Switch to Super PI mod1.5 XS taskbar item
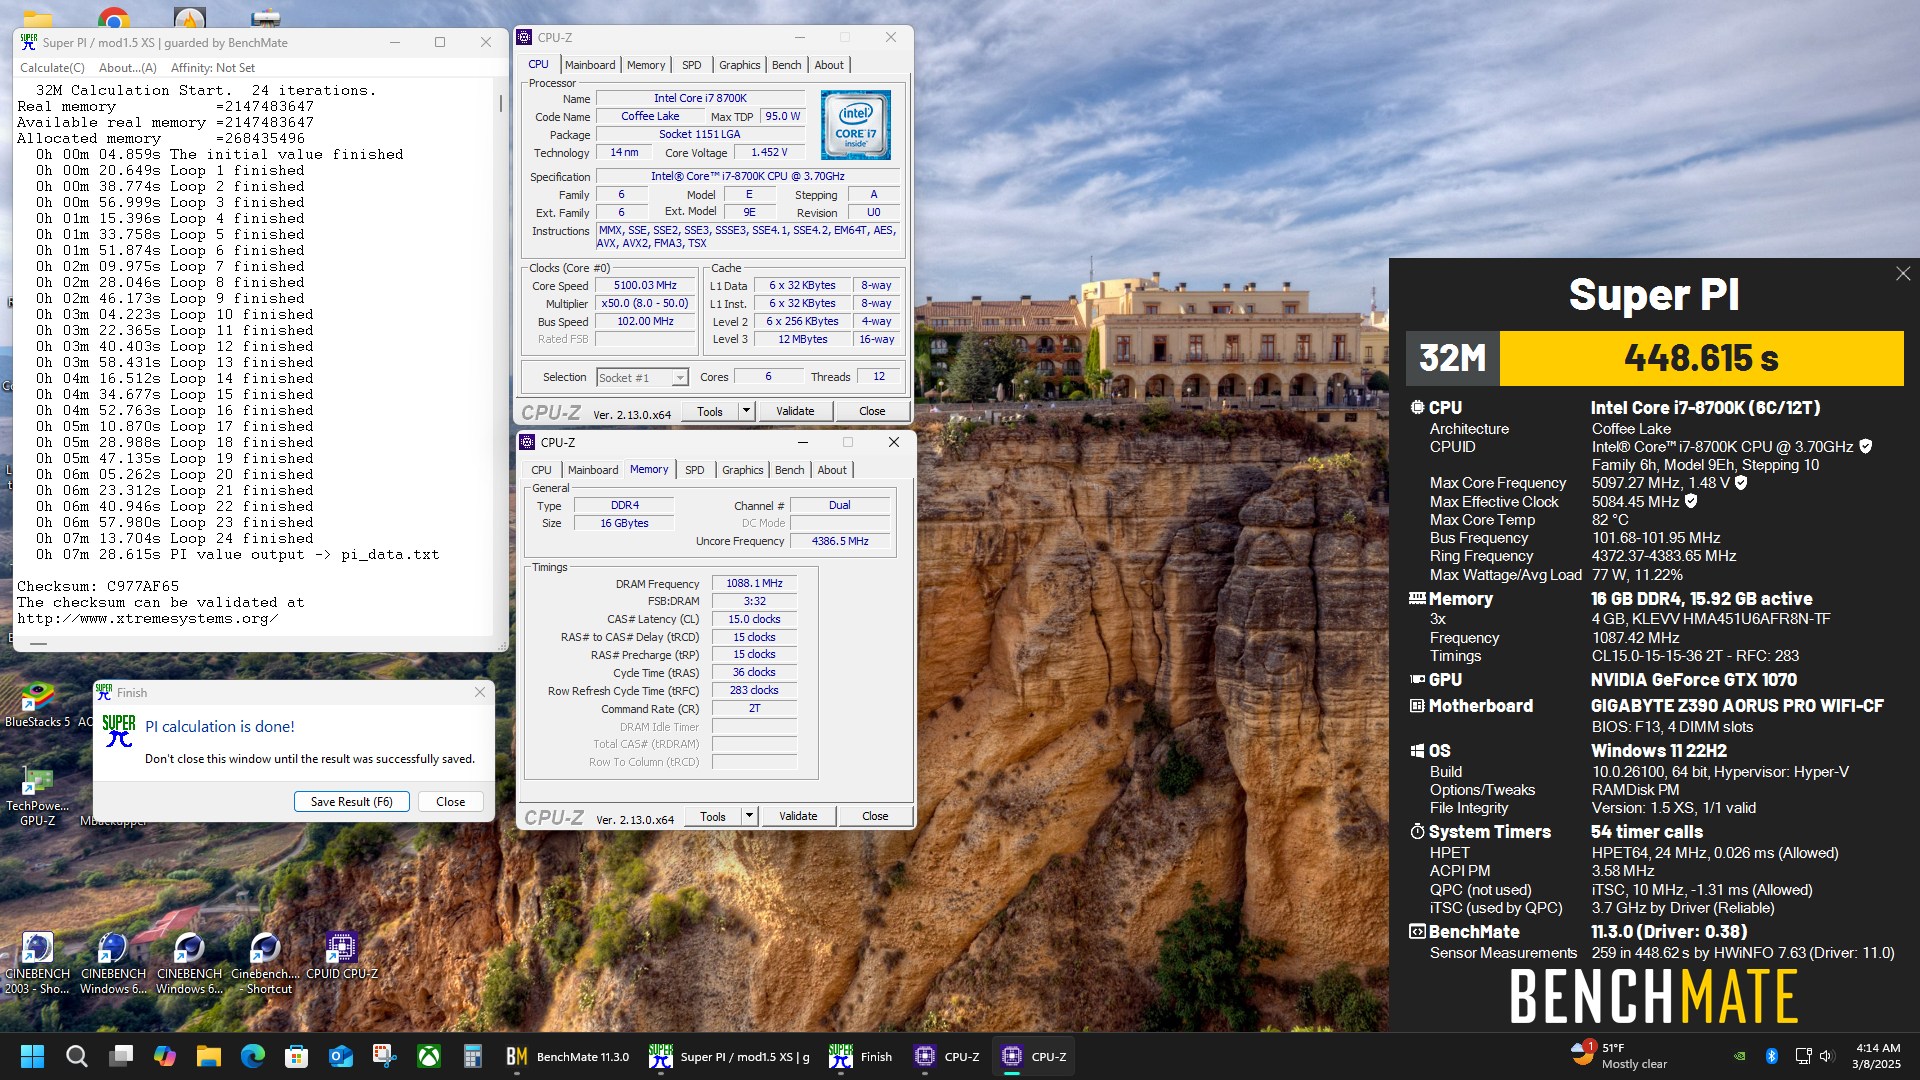 (x=730, y=1056)
